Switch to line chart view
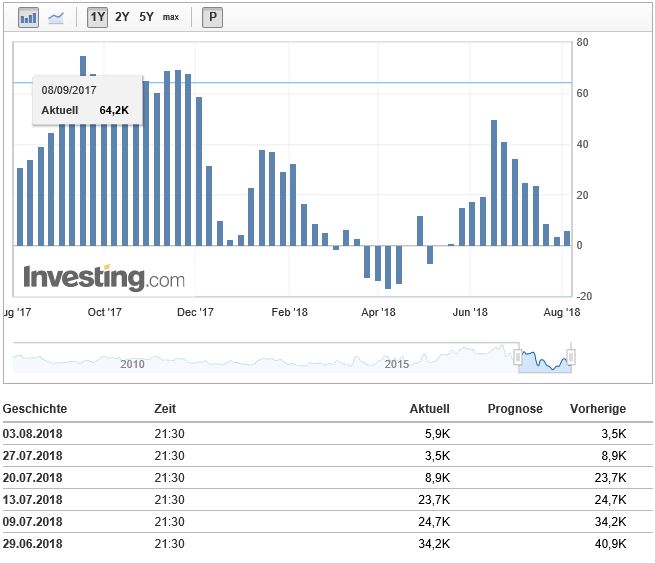The height and width of the screenshot is (563, 655). click(x=56, y=17)
